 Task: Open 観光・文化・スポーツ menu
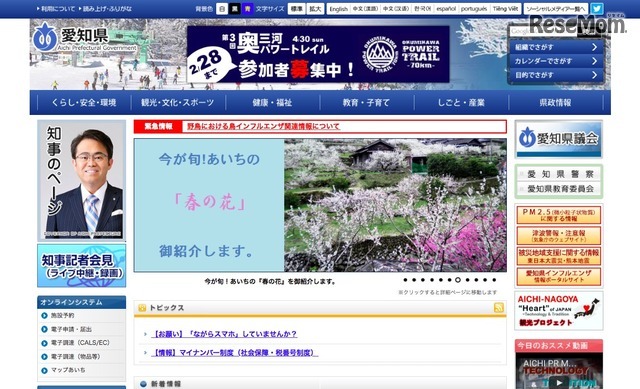pos(178,102)
